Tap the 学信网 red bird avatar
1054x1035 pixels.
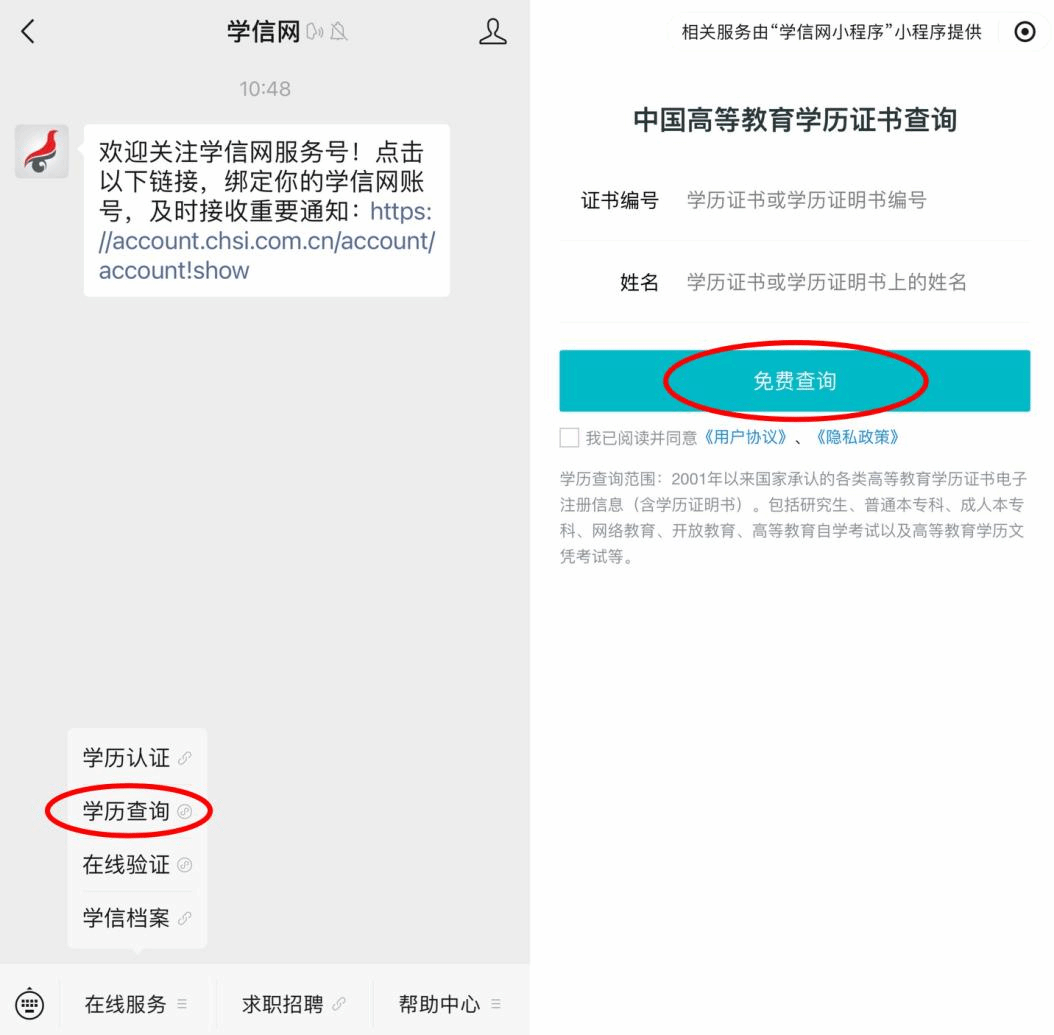coord(42,151)
